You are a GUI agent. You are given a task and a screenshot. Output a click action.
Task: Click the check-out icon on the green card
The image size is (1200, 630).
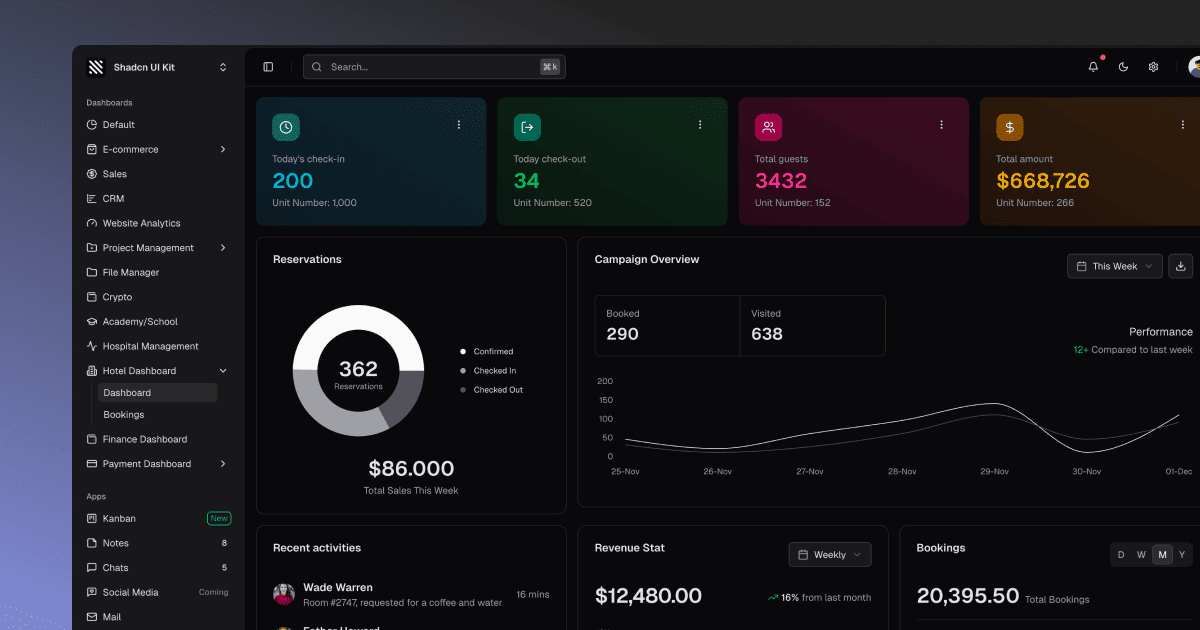coord(527,127)
